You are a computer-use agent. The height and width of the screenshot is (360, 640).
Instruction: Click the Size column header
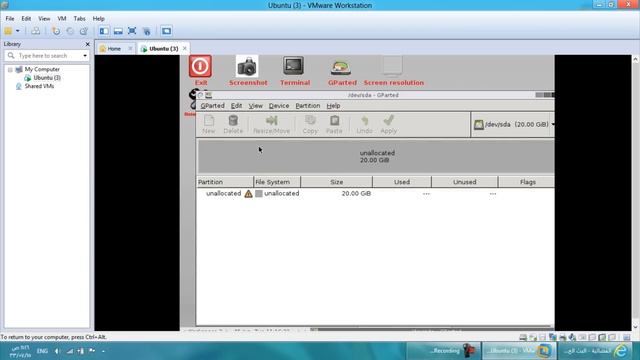click(x=337, y=182)
